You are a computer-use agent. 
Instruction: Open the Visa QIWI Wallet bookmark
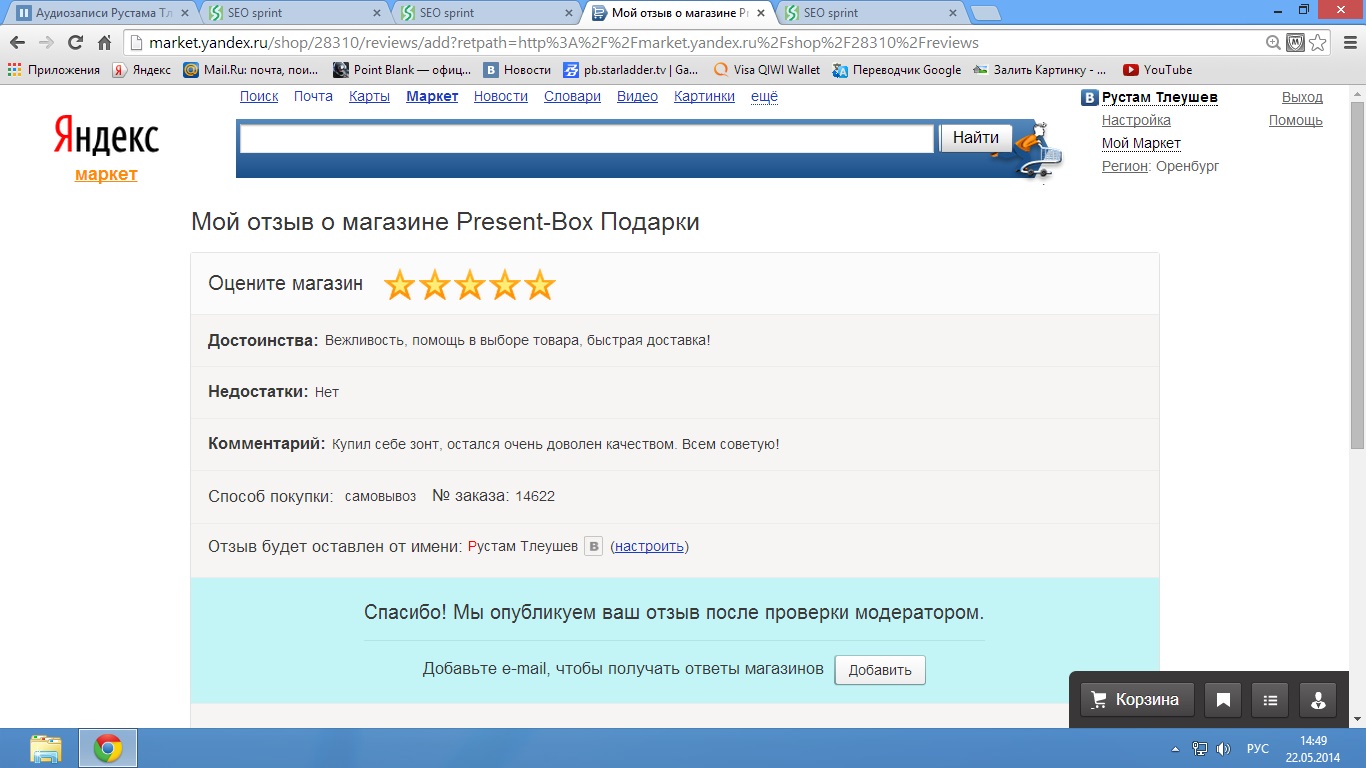(767, 70)
